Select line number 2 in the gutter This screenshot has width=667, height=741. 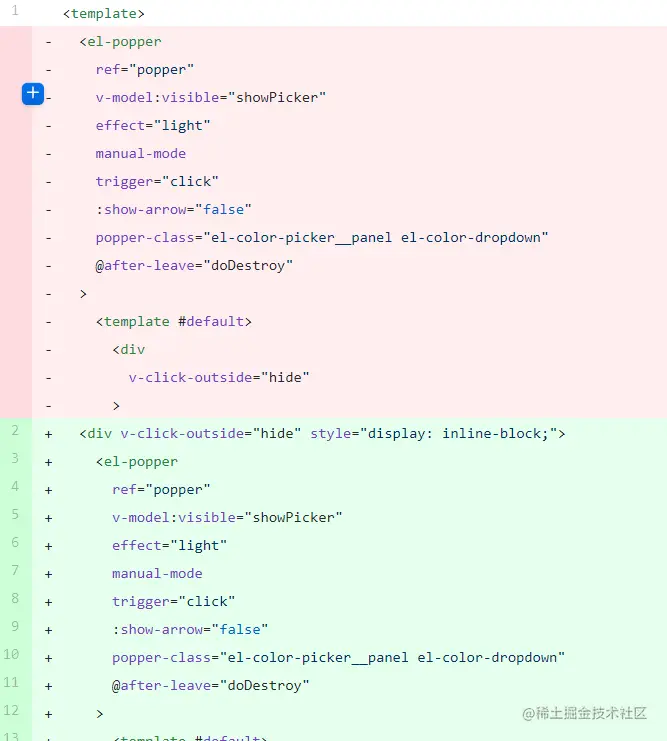pos(15,431)
